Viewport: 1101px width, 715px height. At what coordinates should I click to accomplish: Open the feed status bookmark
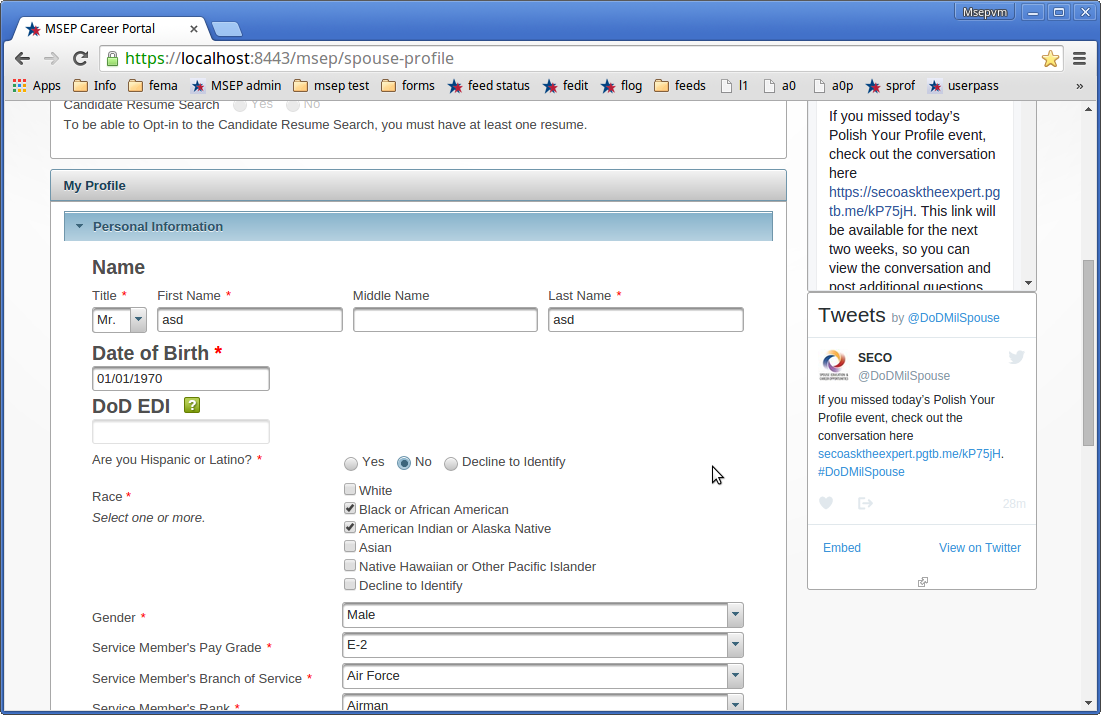tap(489, 86)
